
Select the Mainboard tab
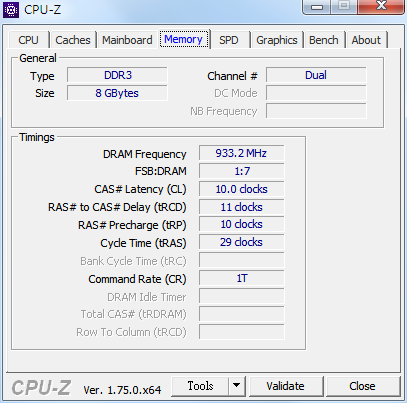tap(127, 40)
